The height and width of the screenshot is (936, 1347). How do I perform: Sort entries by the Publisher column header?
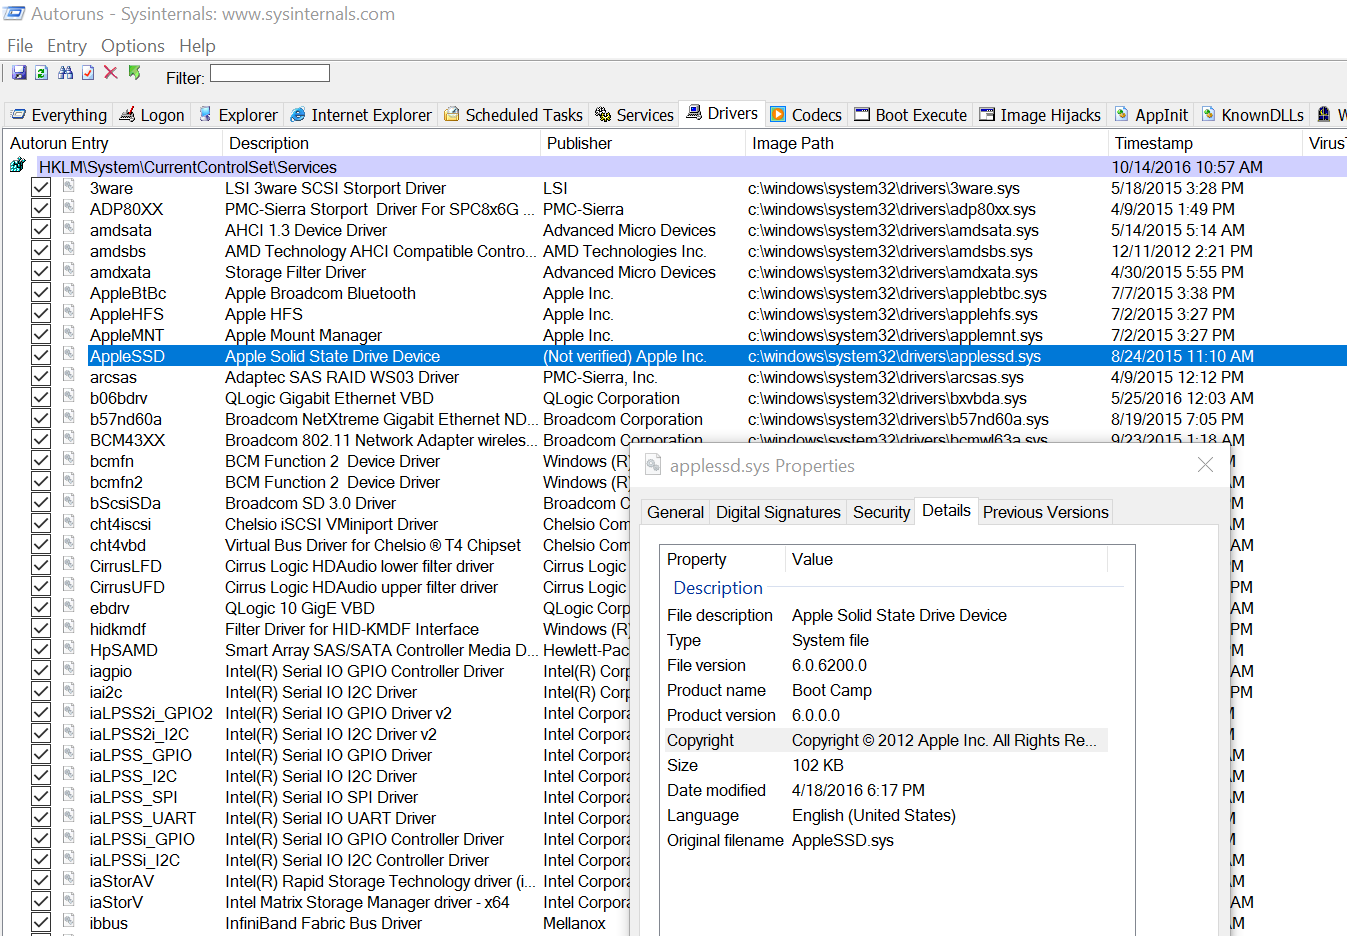click(x=579, y=143)
